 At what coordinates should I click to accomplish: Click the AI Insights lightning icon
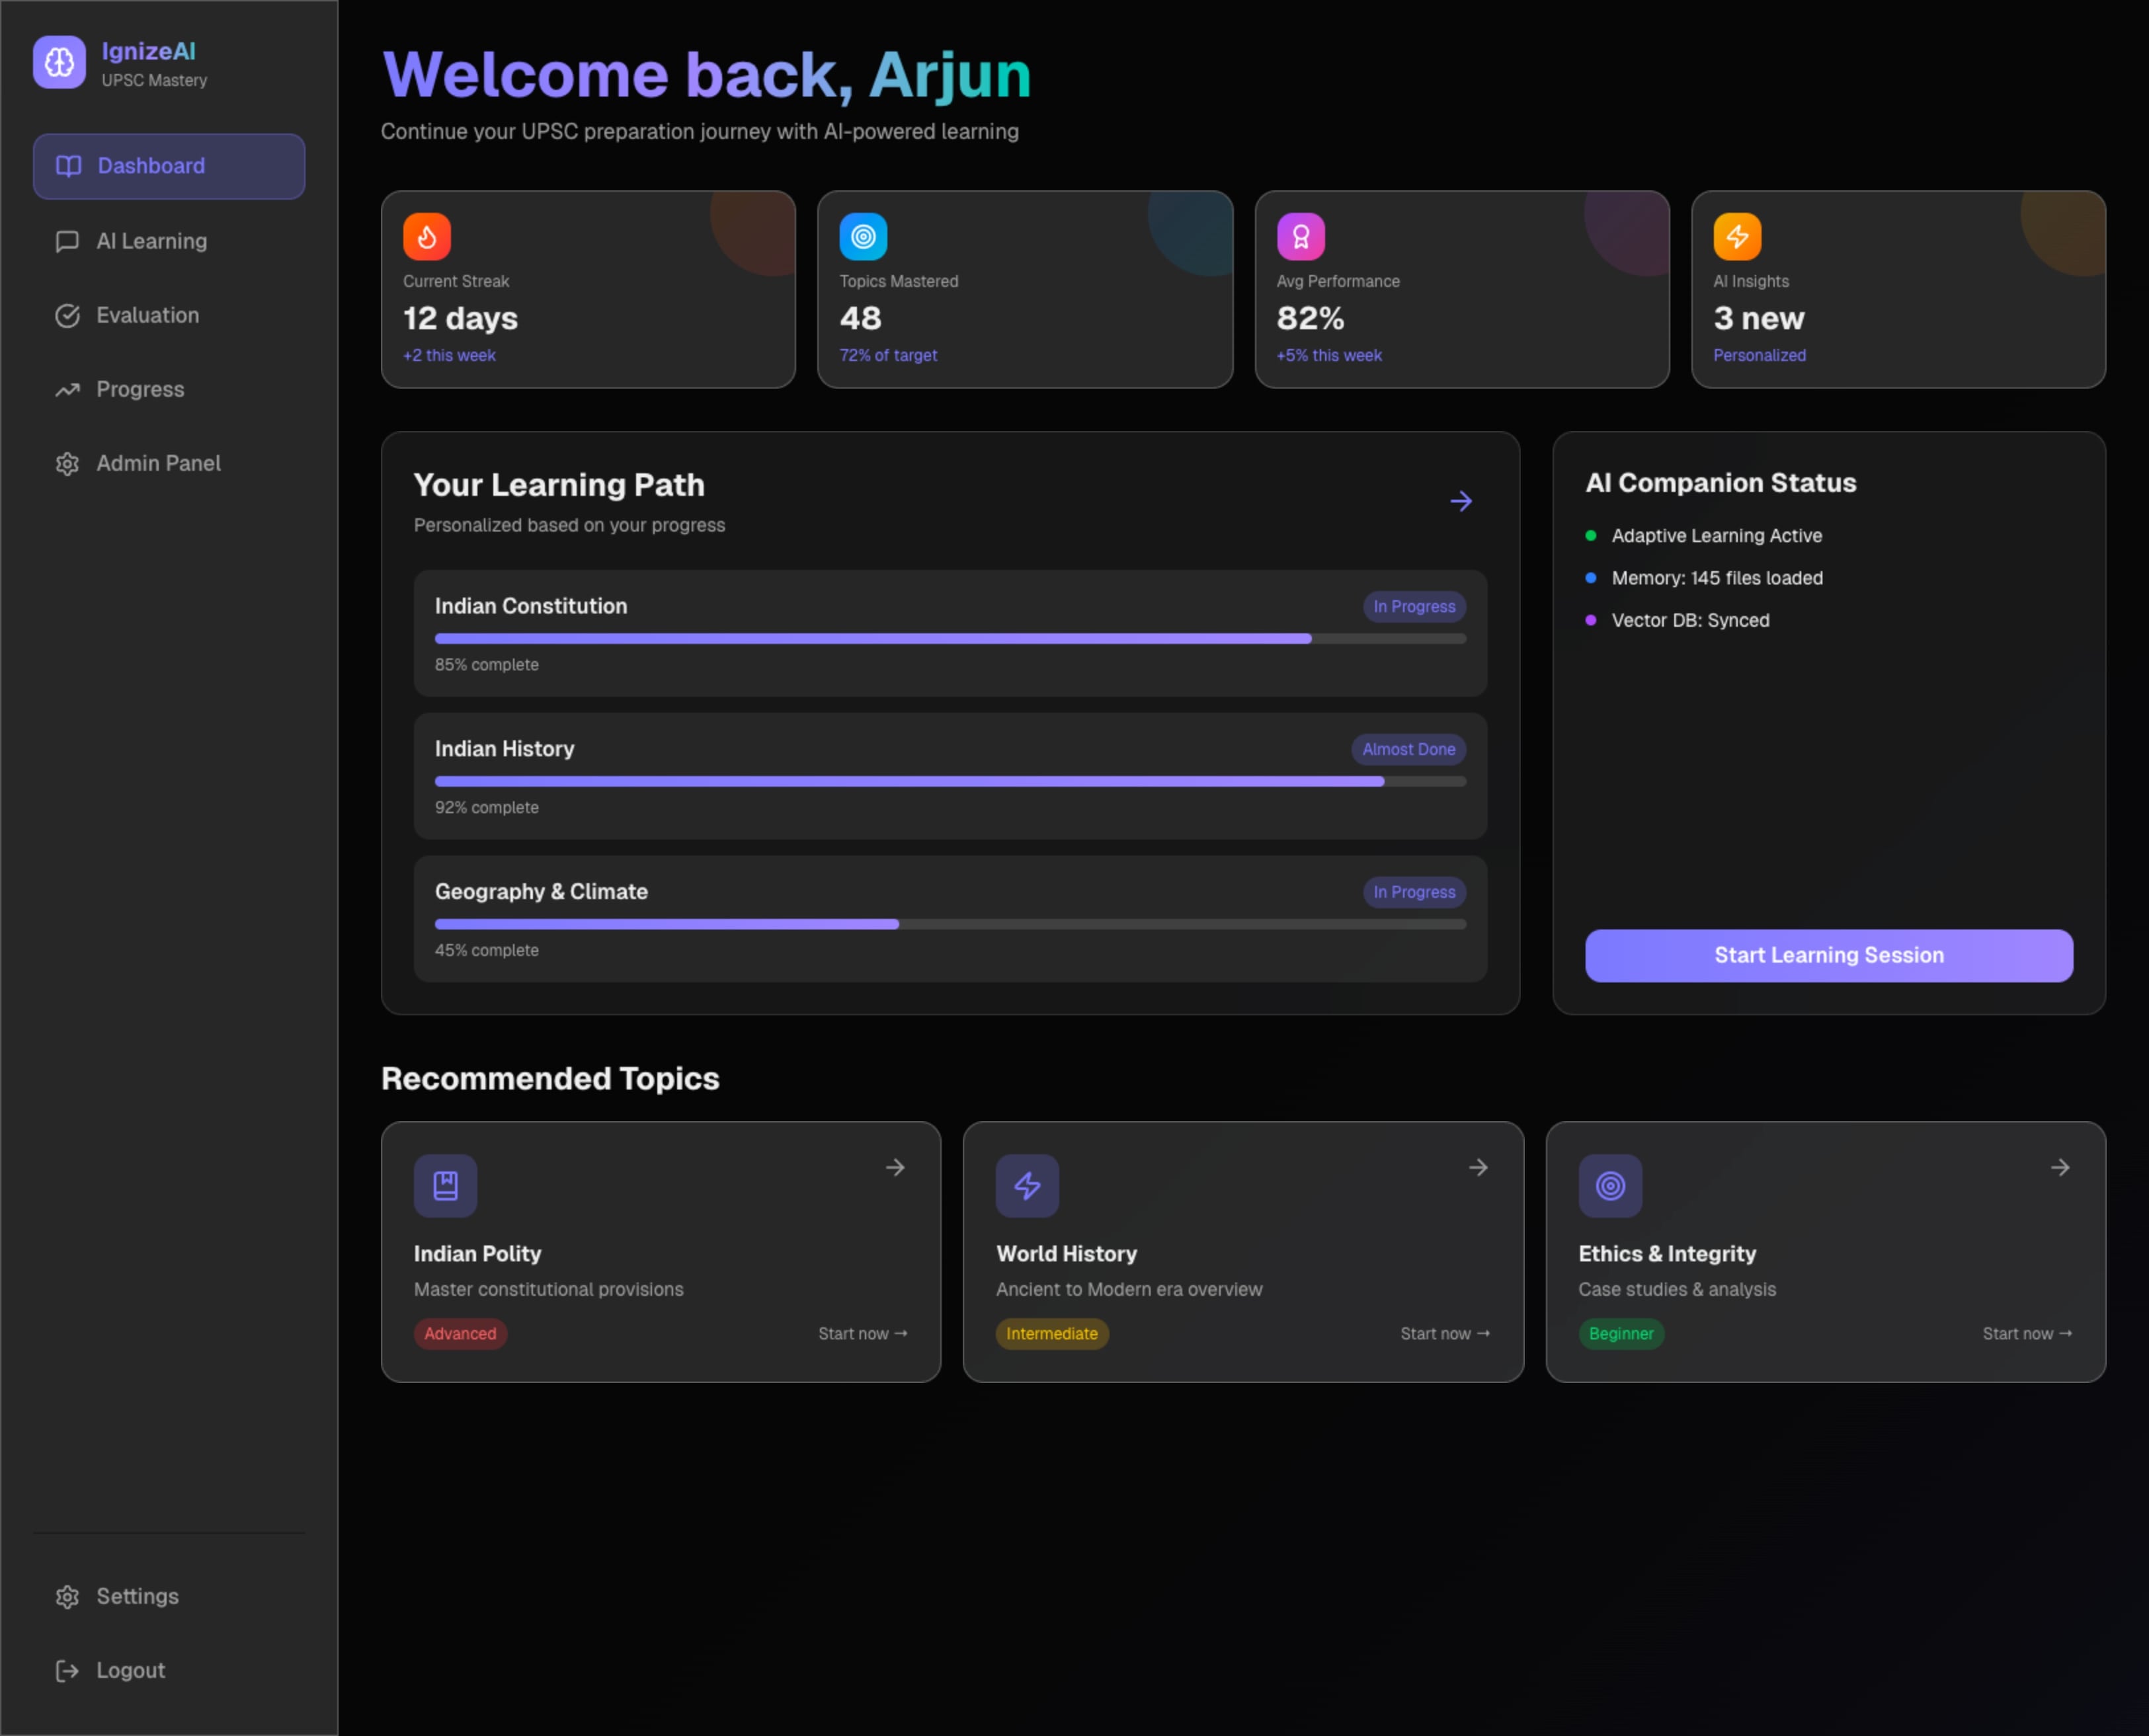(x=1737, y=237)
